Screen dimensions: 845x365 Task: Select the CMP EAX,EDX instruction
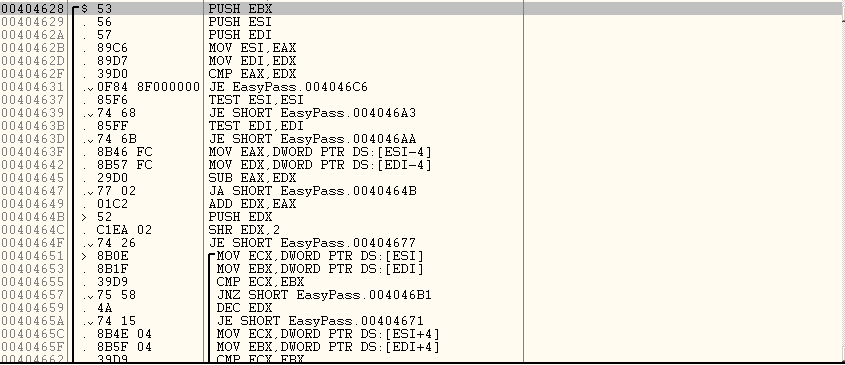pyautogui.click(x=252, y=74)
